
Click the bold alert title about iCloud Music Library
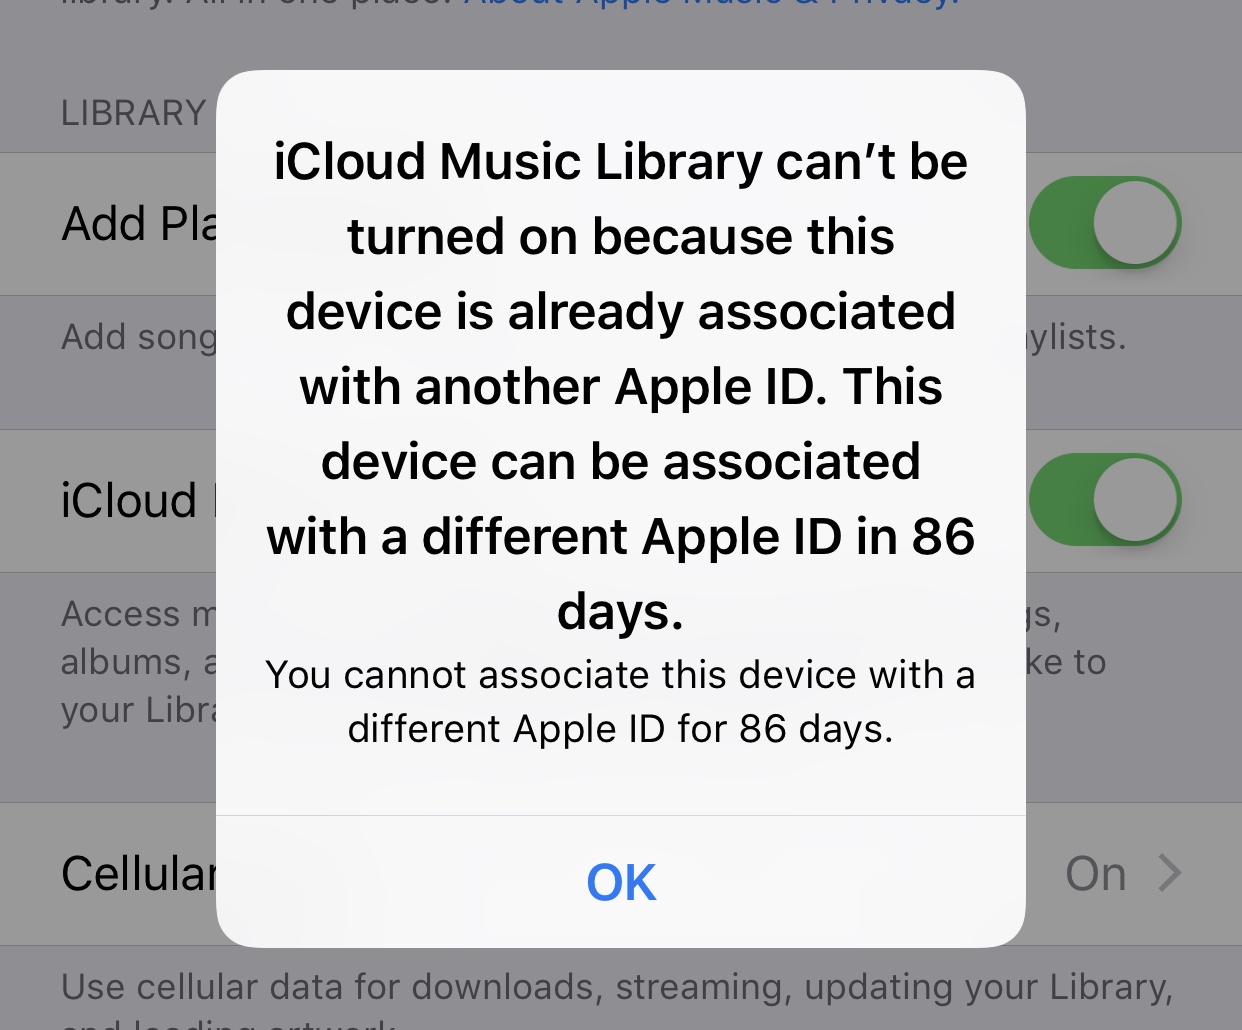[621, 386]
